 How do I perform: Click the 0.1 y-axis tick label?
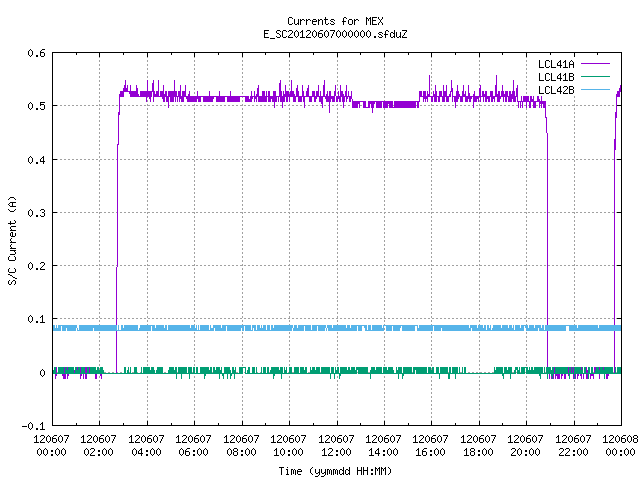pyautogui.click(x=36, y=319)
